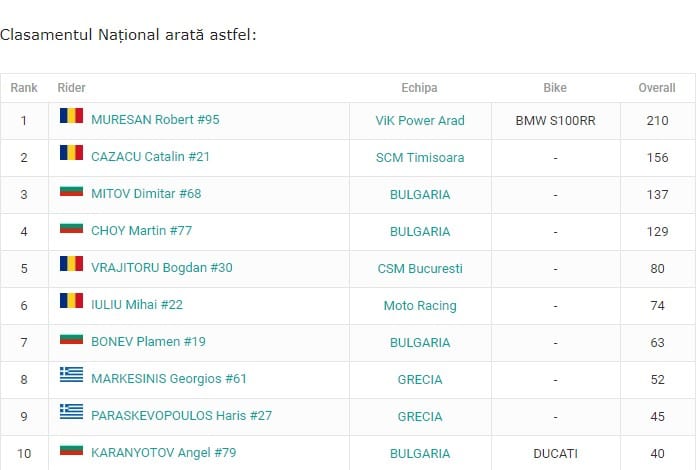Click the Bike column header
The image size is (697, 470).
tap(555, 88)
